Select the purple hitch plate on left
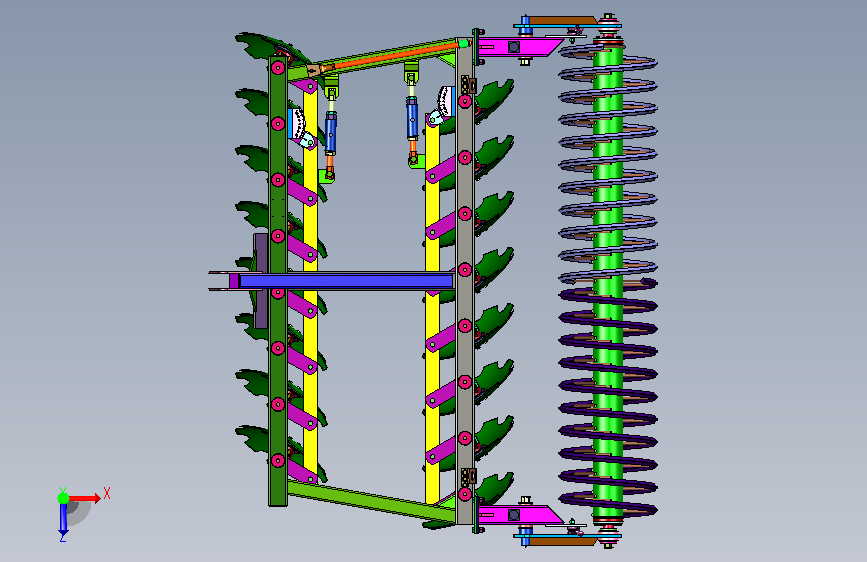This screenshot has height=562, width=867. coord(260,281)
